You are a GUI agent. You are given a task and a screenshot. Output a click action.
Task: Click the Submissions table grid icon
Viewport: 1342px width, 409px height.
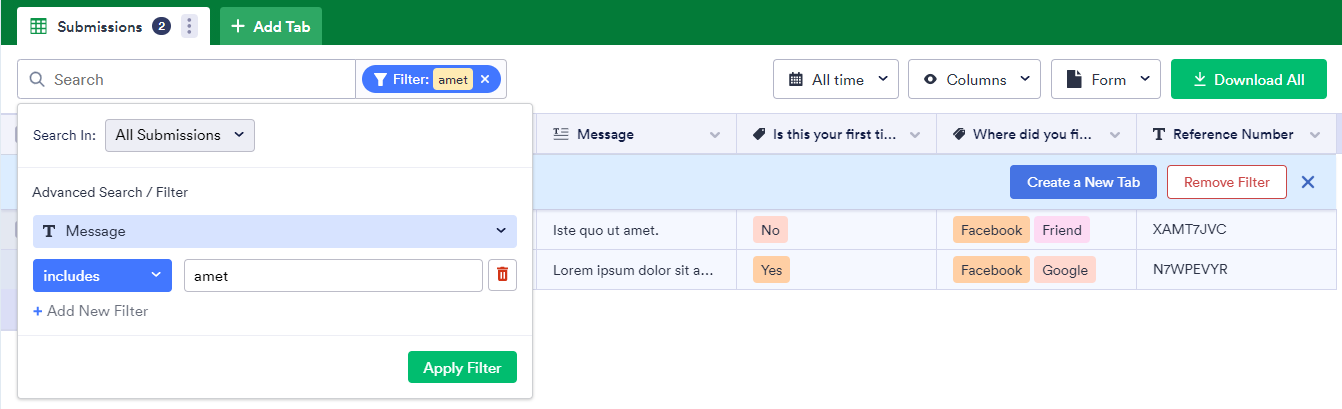click(x=39, y=27)
